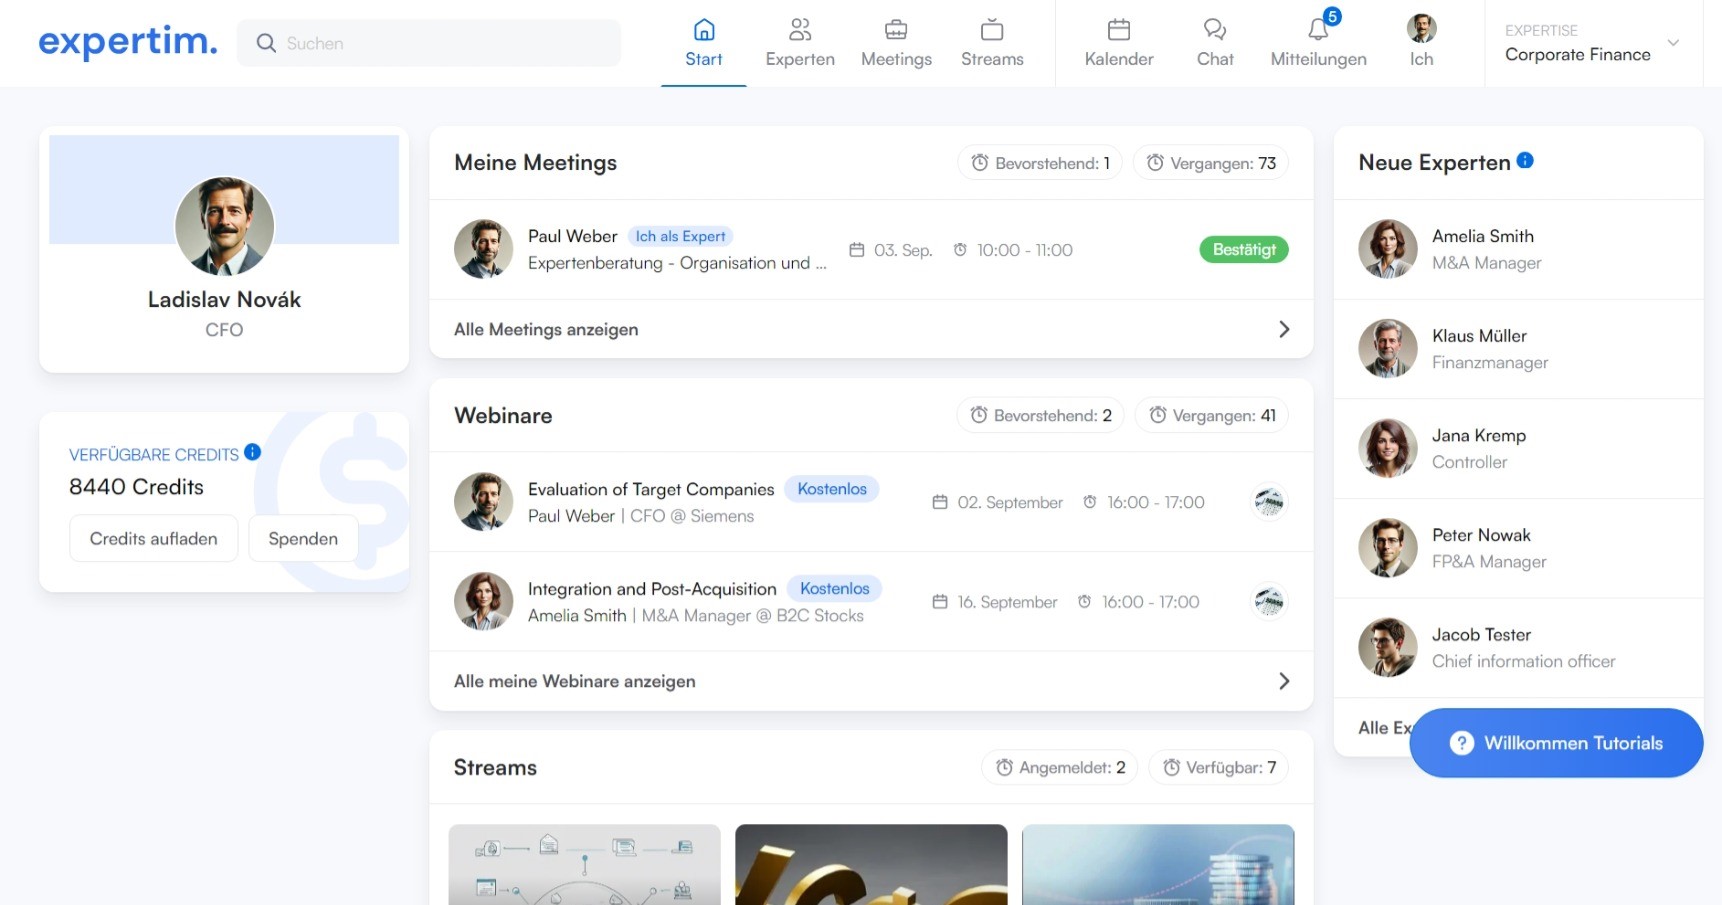This screenshot has height=905, width=1722.
Task: Filter meetings by Vergangen: 73
Action: [x=1210, y=163]
